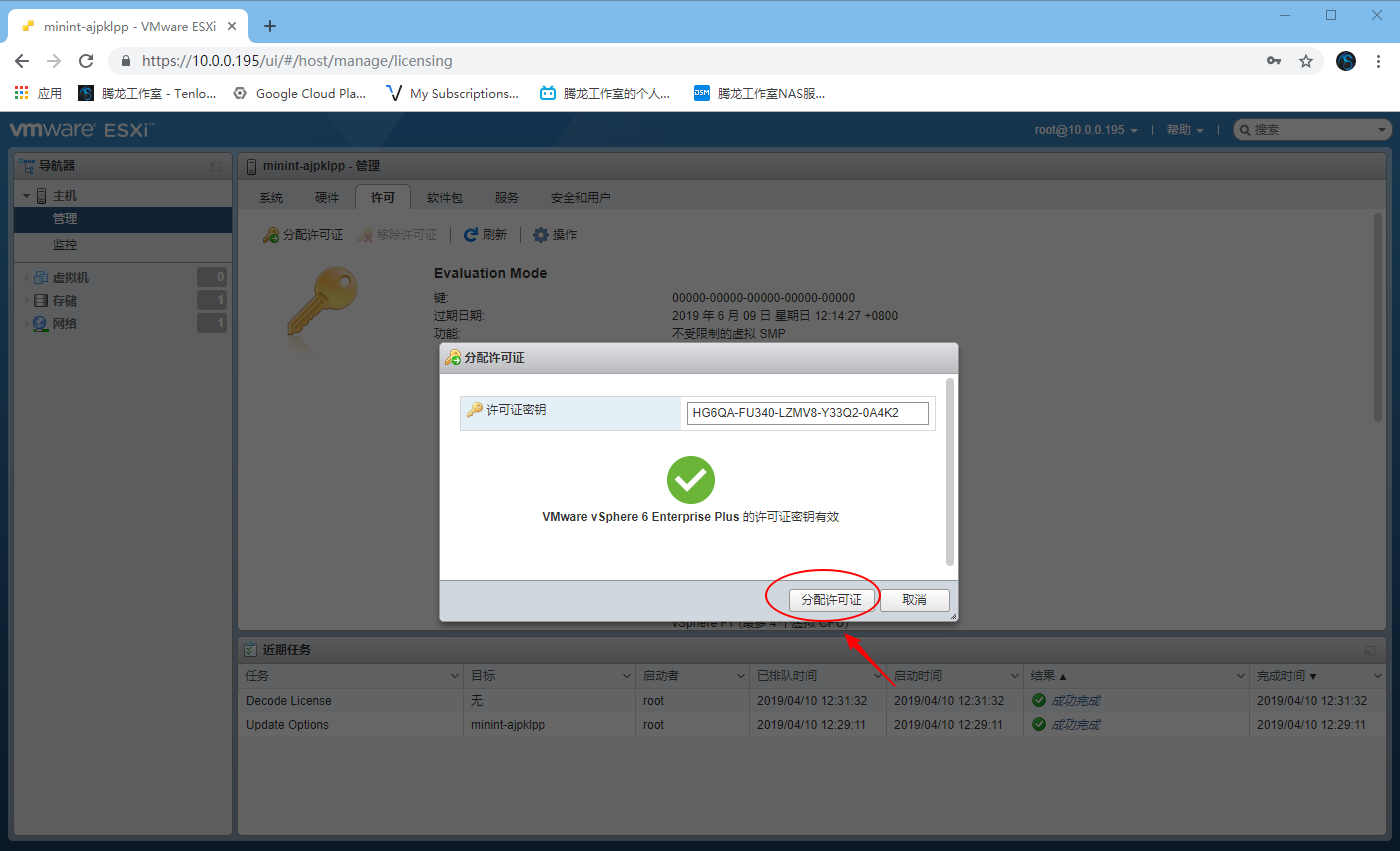1400x851 pixels.
Task: Expand the Virtual Machines (虚拟机) tree node
Action: tap(27, 277)
